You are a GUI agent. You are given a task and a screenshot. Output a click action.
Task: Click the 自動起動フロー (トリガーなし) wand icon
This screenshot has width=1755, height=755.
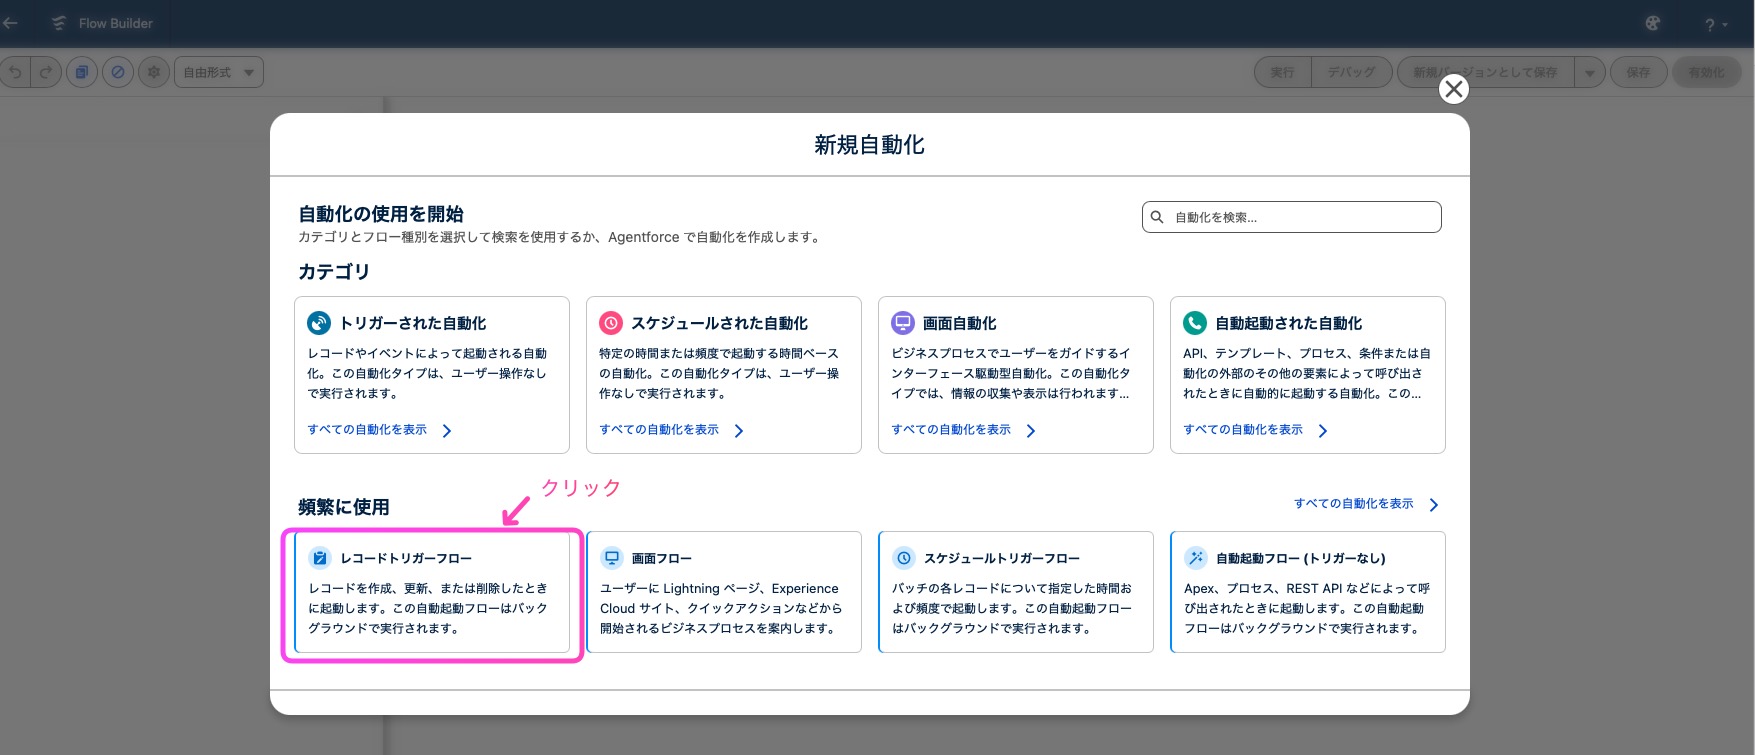tap(1196, 558)
